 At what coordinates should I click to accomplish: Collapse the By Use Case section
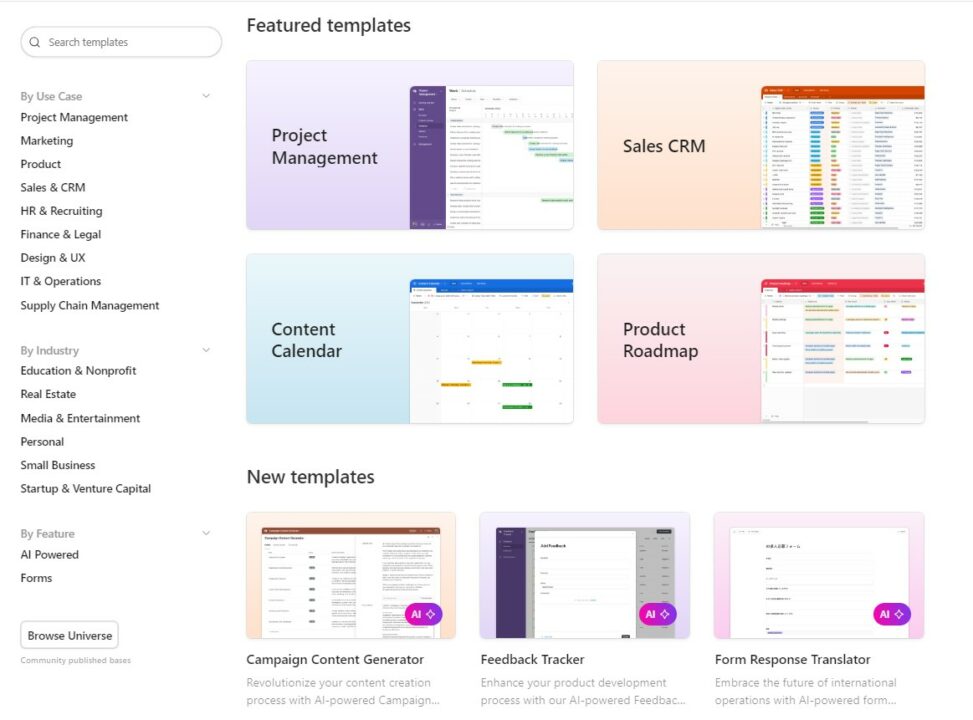pos(206,97)
